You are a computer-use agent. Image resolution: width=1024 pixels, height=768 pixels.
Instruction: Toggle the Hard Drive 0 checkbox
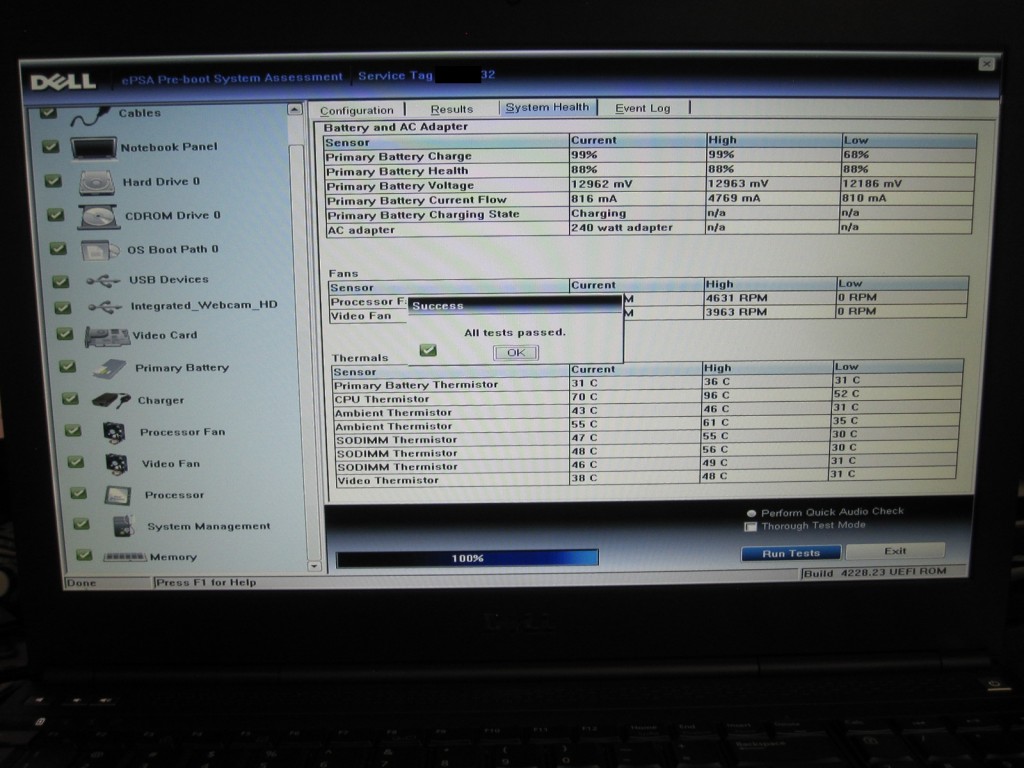click(x=53, y=180)
